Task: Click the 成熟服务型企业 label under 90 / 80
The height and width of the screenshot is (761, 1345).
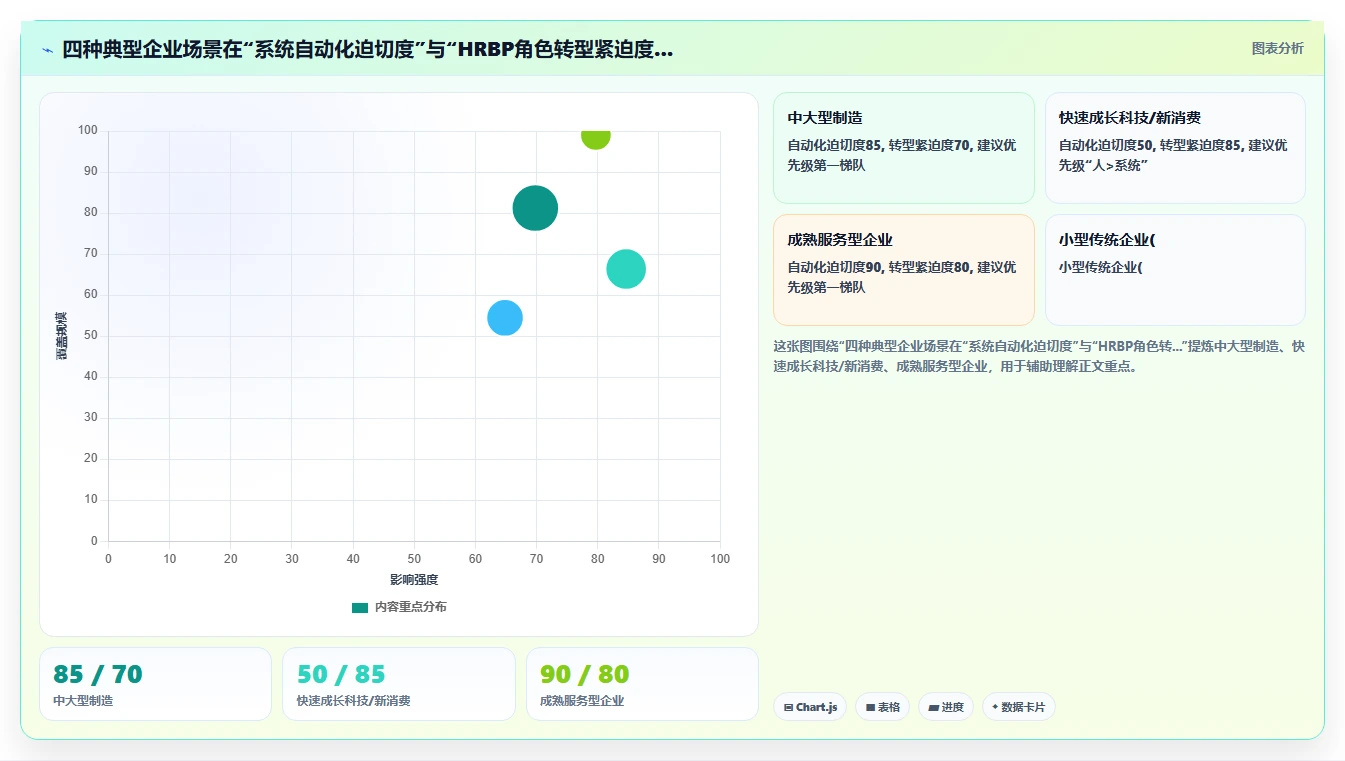Action: click(582, 701)
